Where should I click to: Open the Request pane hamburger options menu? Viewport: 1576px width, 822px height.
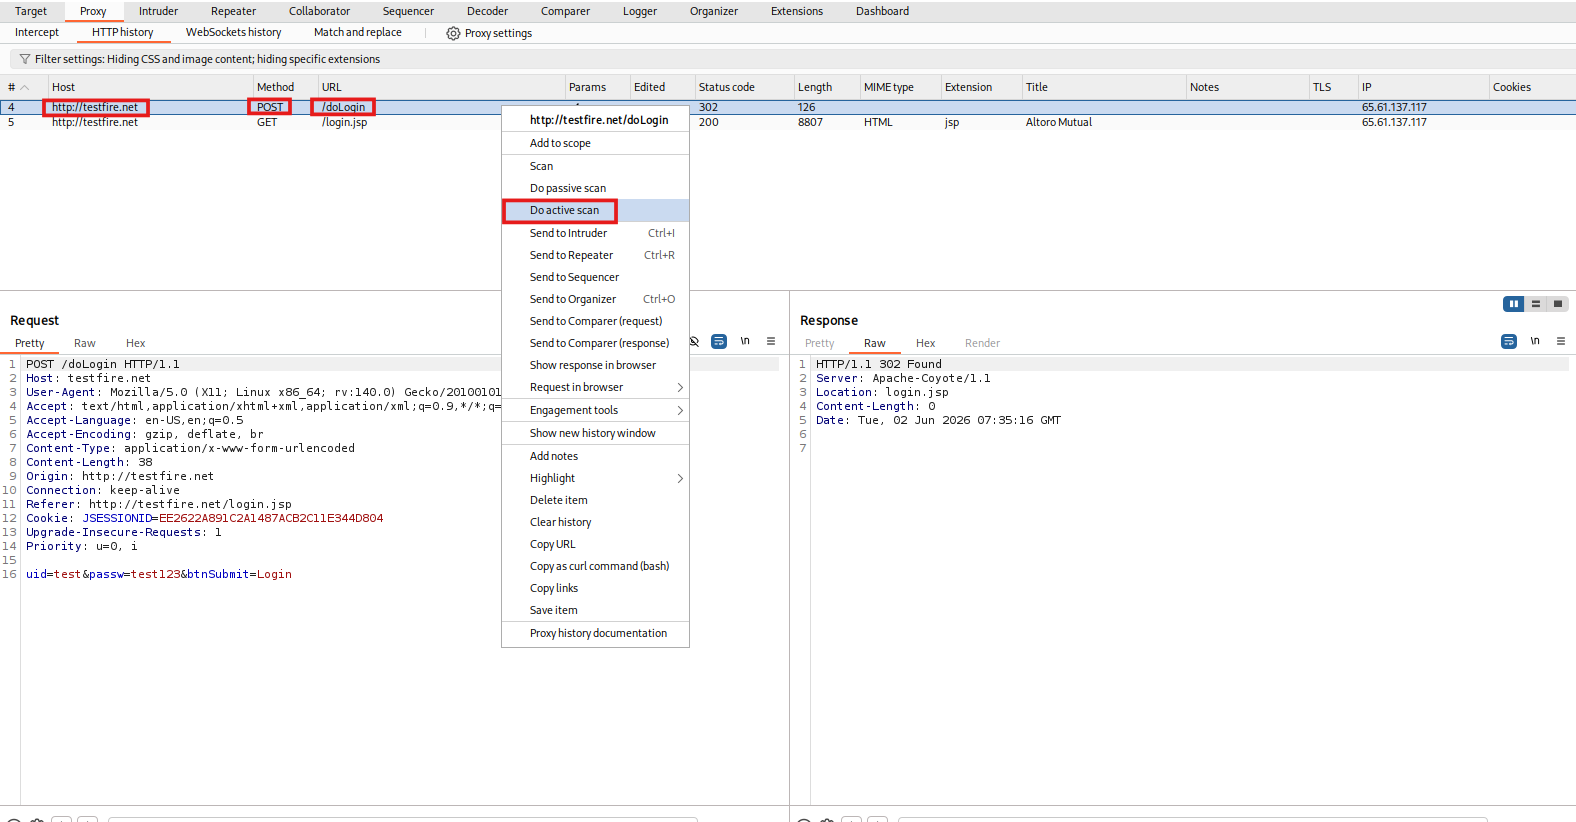tap(771, 341)
